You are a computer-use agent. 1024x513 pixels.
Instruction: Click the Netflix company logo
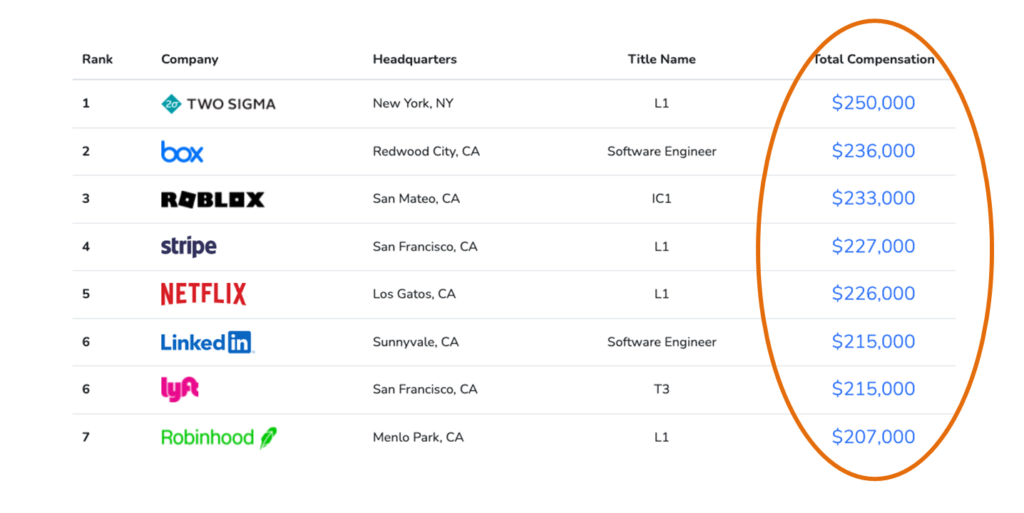tap(204, 294)
